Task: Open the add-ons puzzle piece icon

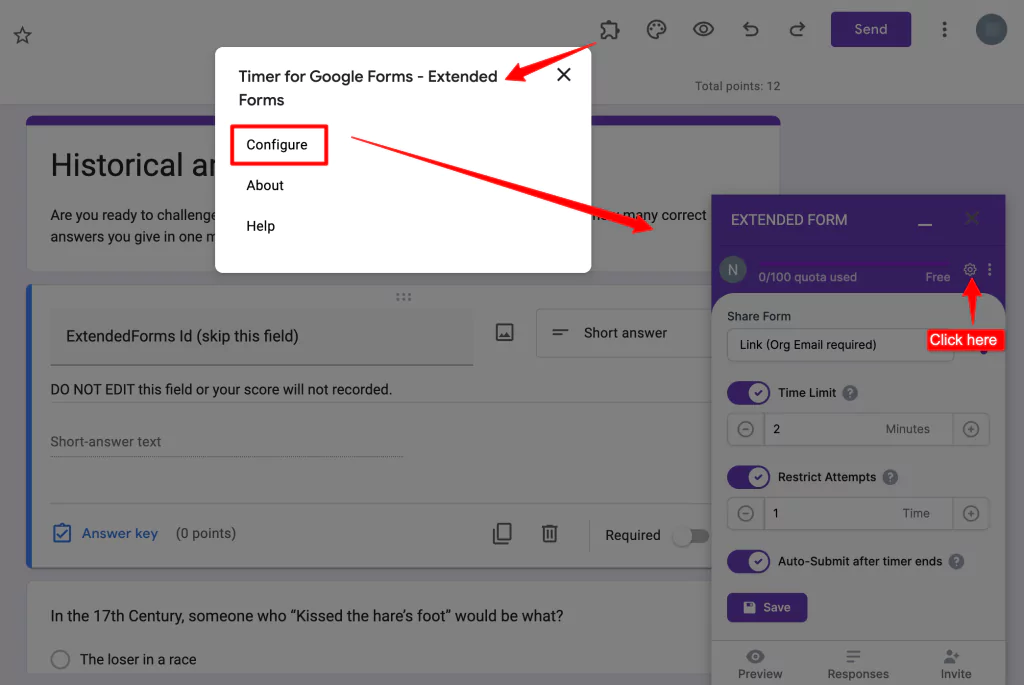Action: pyautogui.click(x=609, y=29)
